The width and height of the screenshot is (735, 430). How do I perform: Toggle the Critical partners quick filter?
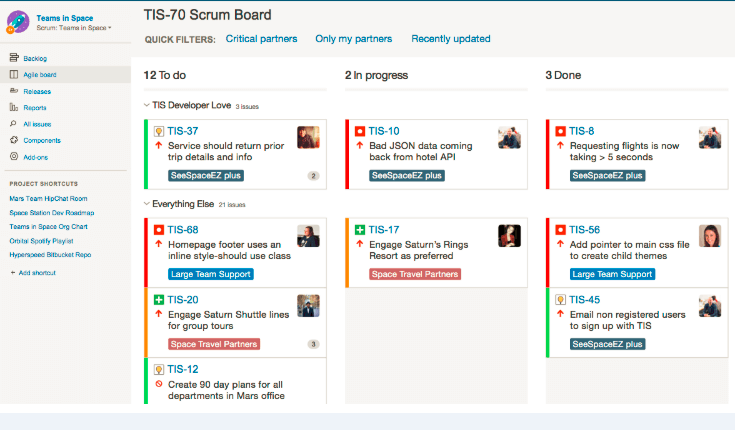[261, 39]
